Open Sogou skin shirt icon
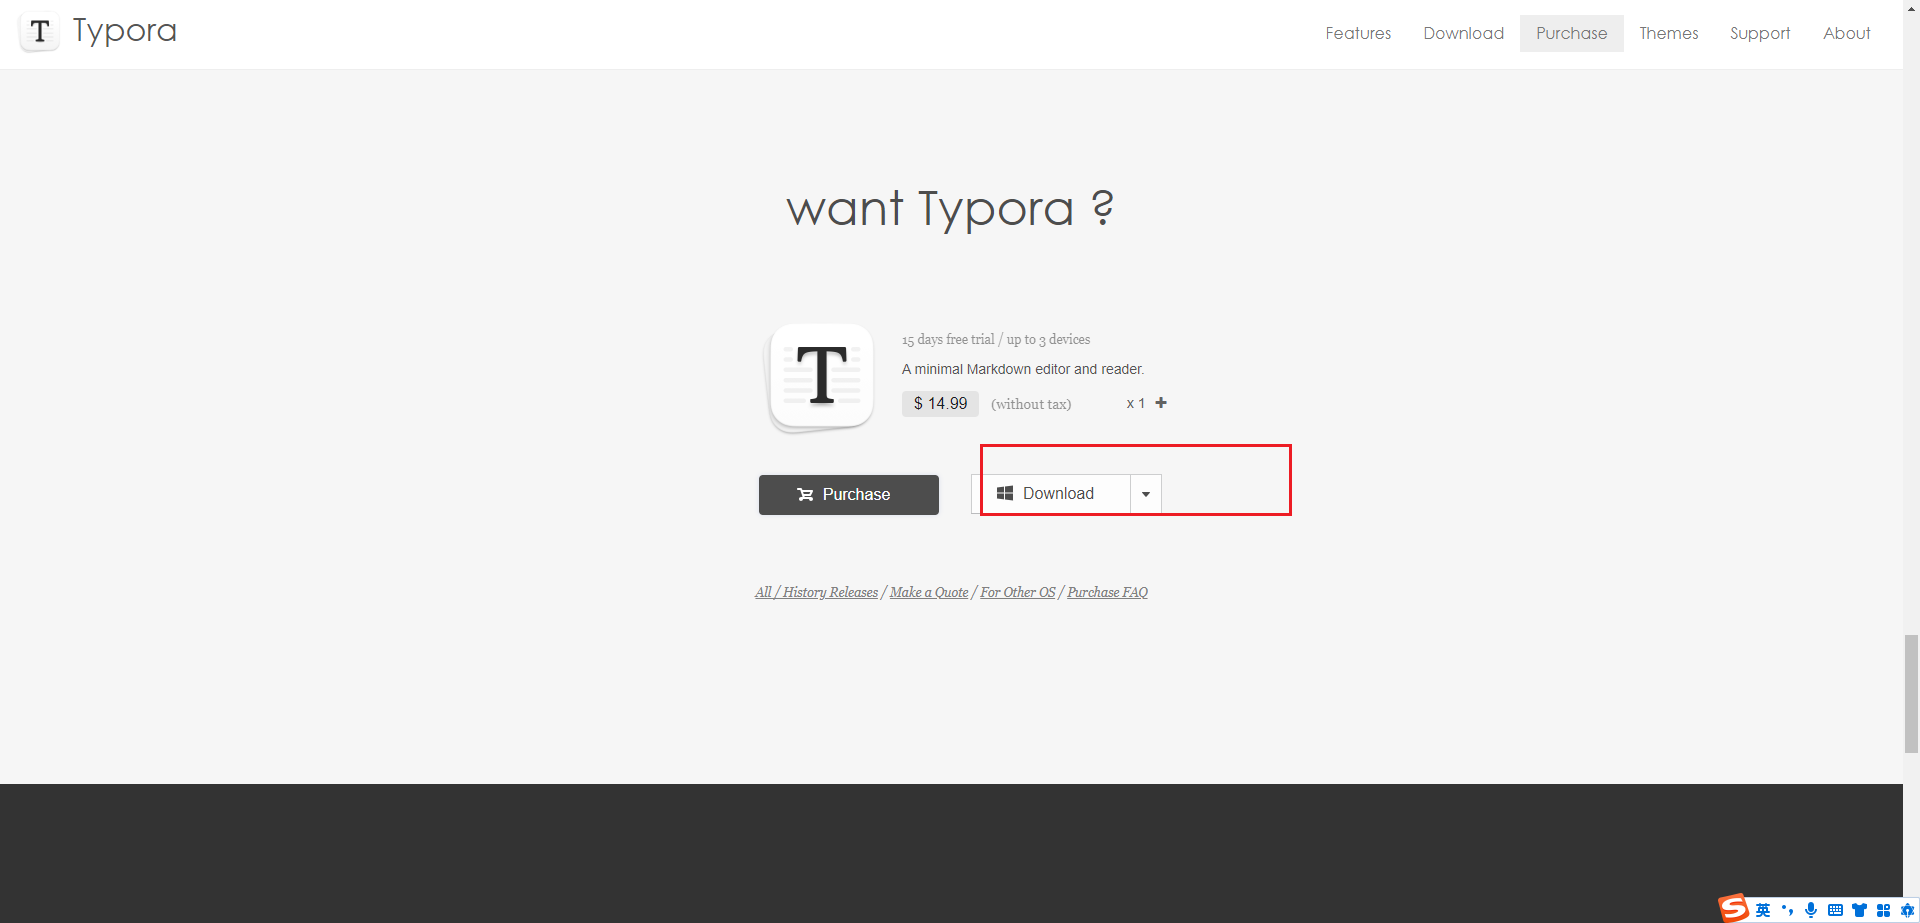Image resolution: width=1920 pixels, height=923 pixels. 1859,910
